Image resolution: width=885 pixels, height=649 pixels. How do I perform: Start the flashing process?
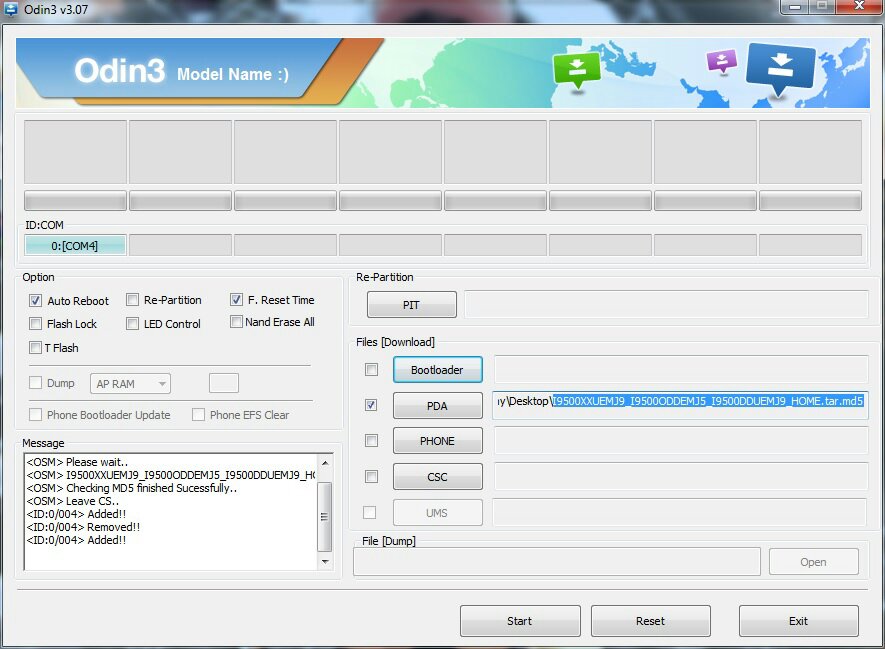tap(520, 621)
